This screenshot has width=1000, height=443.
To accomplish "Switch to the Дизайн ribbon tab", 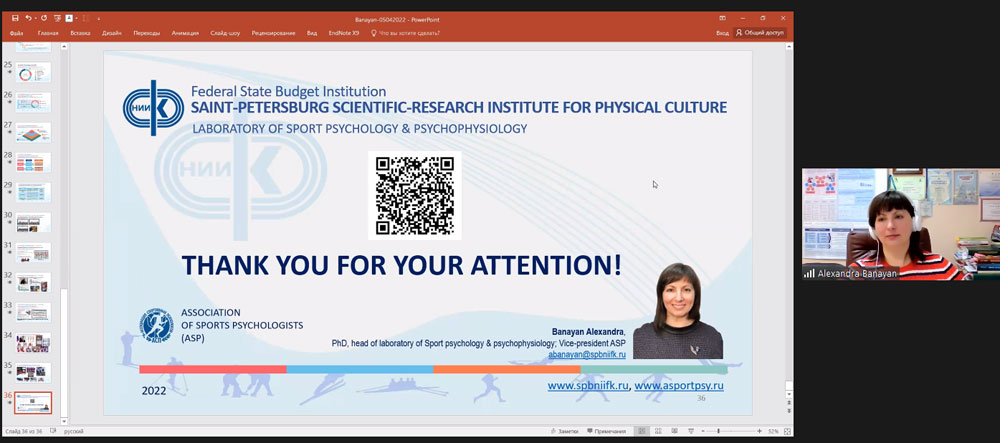I will point(112,33).
